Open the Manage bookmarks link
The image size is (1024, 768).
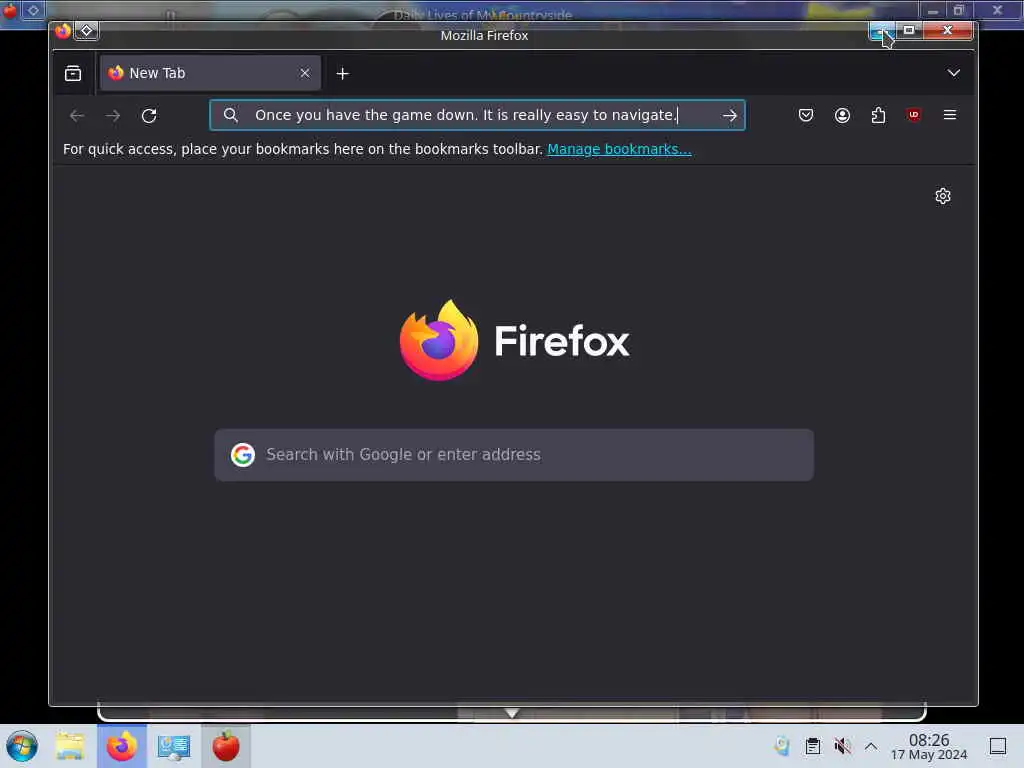[x=619, y=149]
